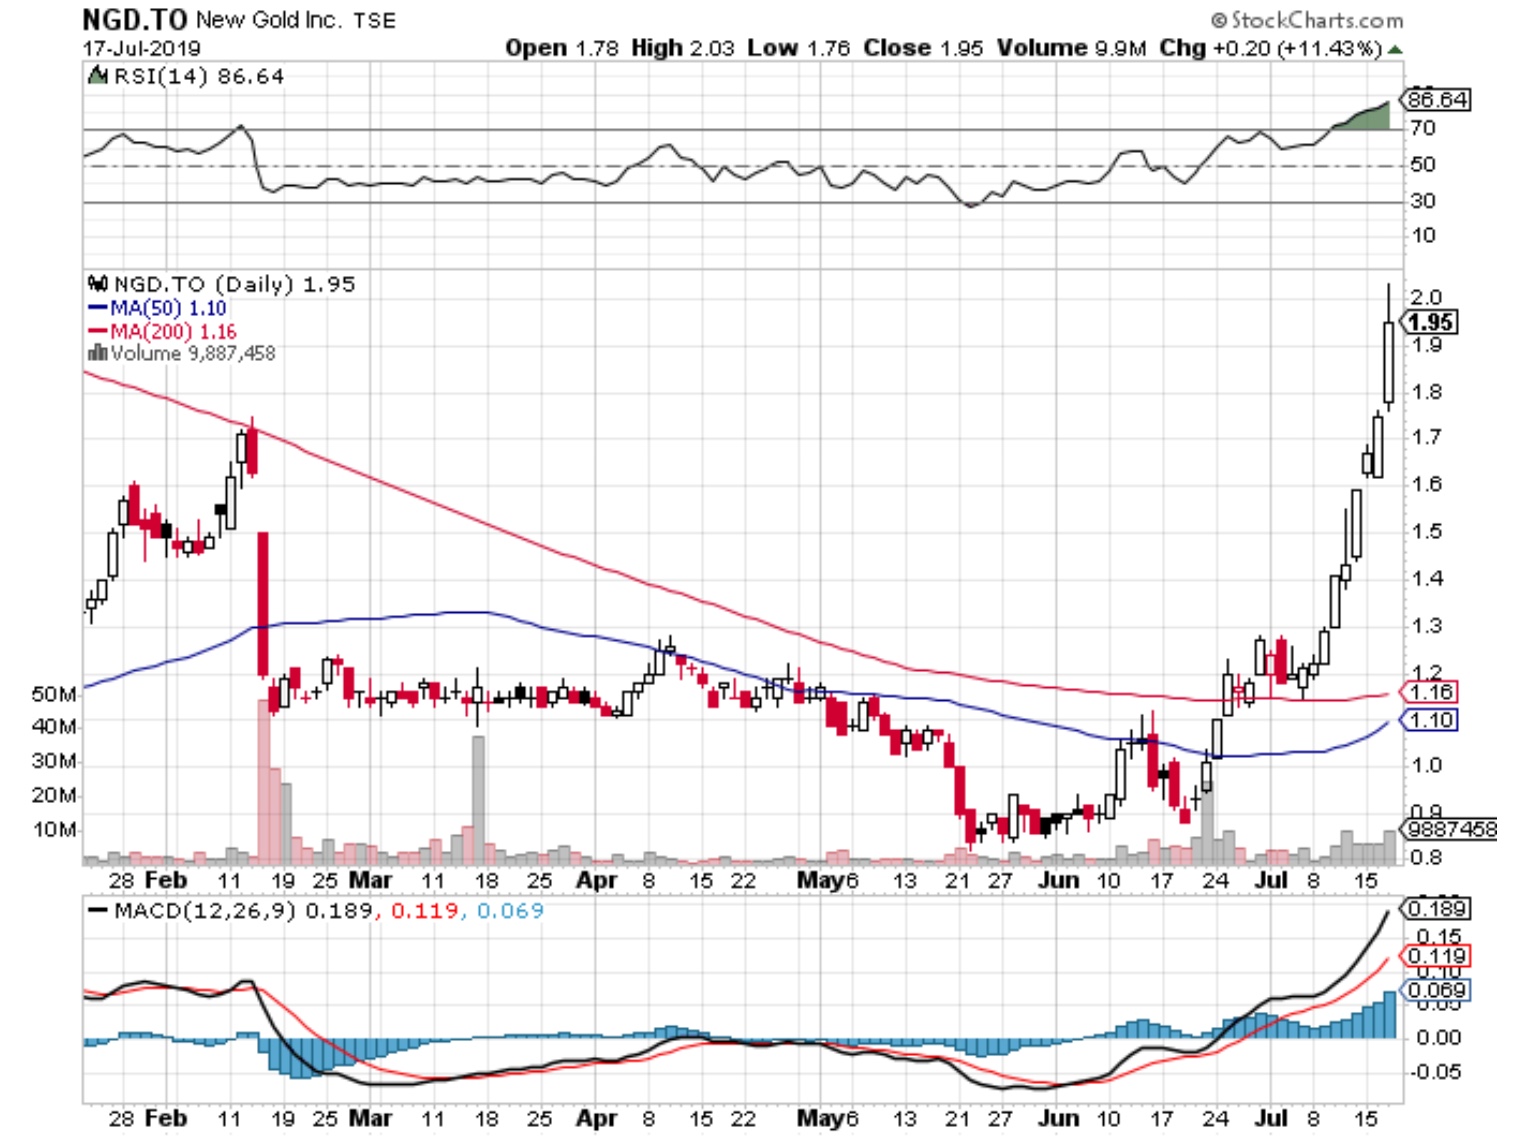The width and height of the screenshot is (1519, 1146).
Task: Click the NGD.TO (Daily) 1.95 legend text
Action: pos(235,284)
